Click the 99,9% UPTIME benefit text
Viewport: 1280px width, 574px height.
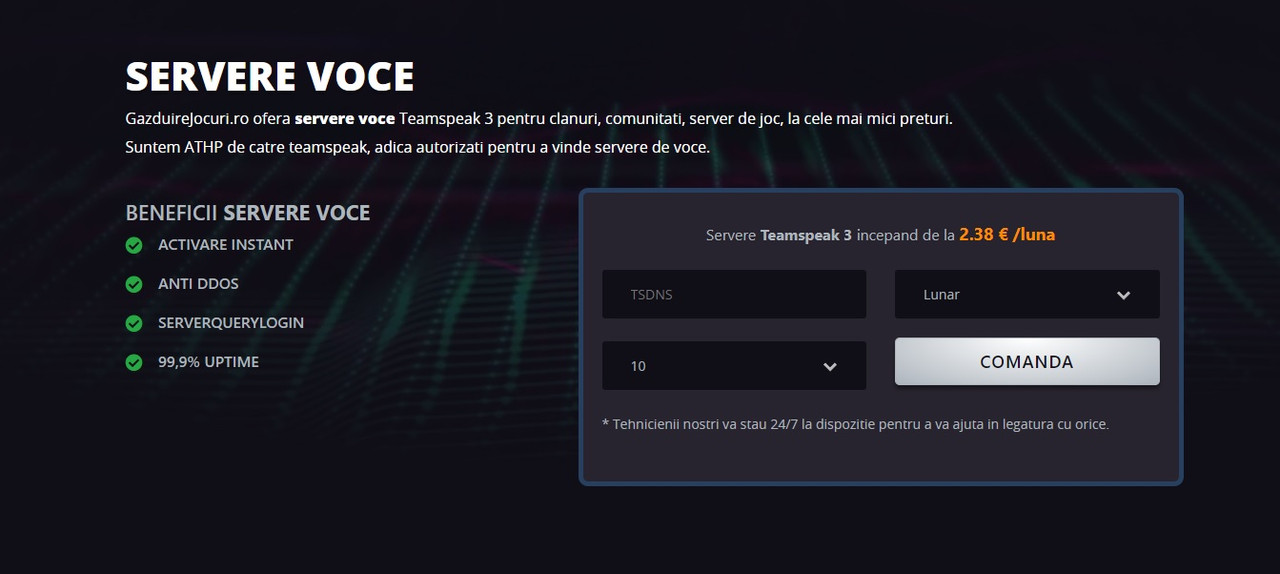208,362
